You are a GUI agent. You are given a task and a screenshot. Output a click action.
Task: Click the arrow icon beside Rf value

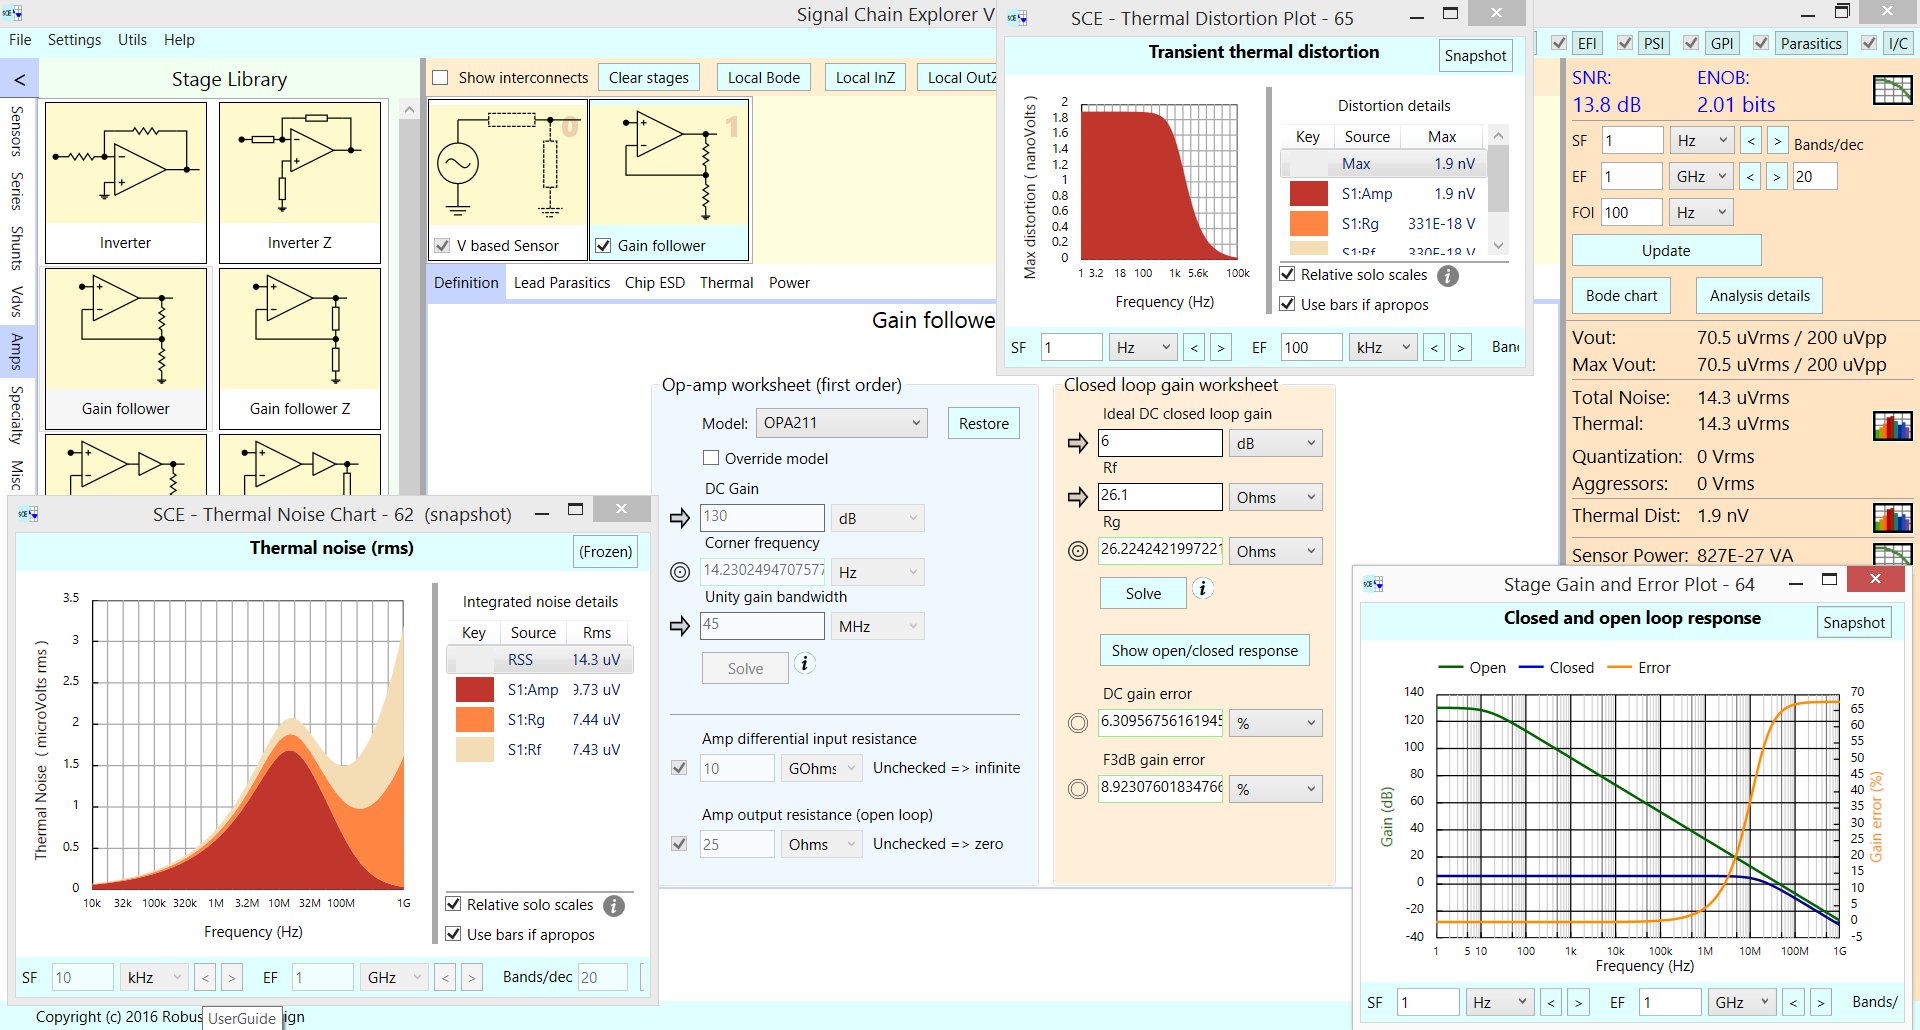click(1078, 497)
